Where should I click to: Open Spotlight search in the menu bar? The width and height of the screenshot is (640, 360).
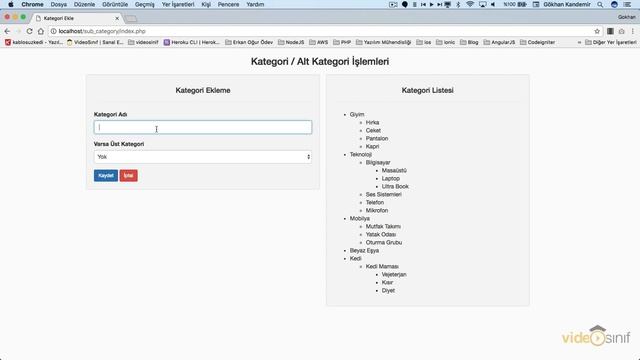(600, 4)
